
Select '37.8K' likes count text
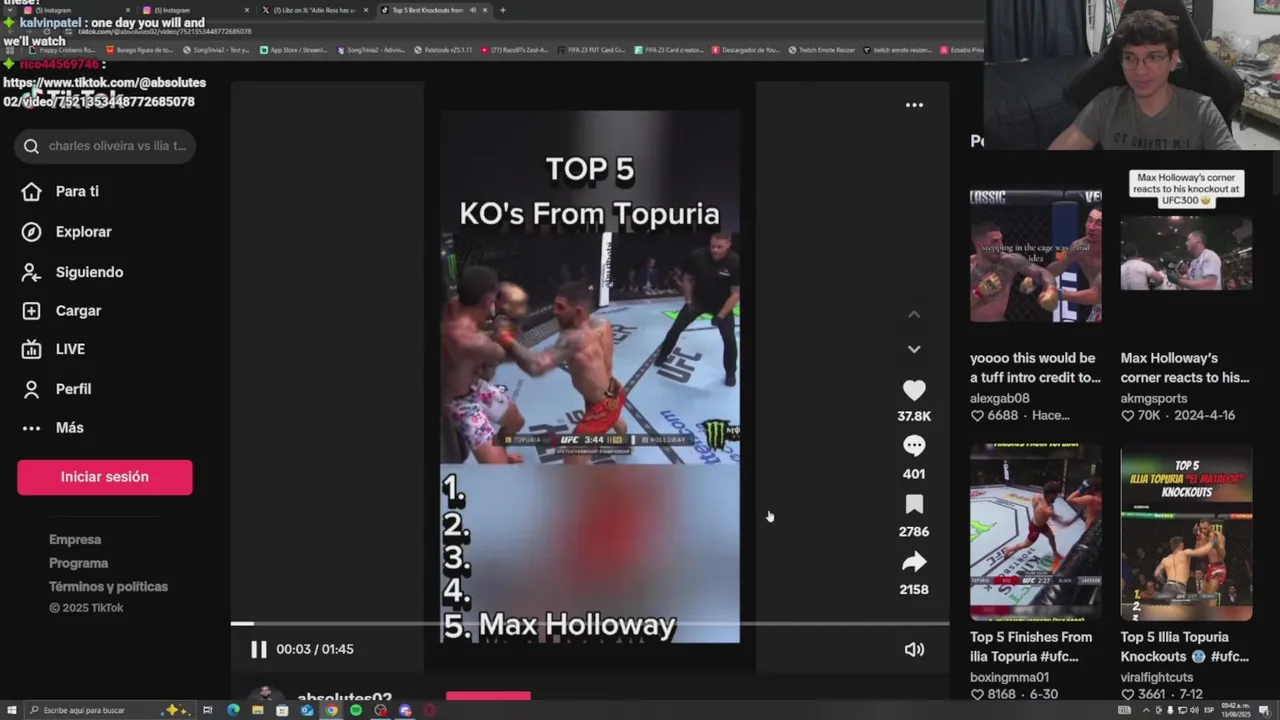[x=914, y=416]
